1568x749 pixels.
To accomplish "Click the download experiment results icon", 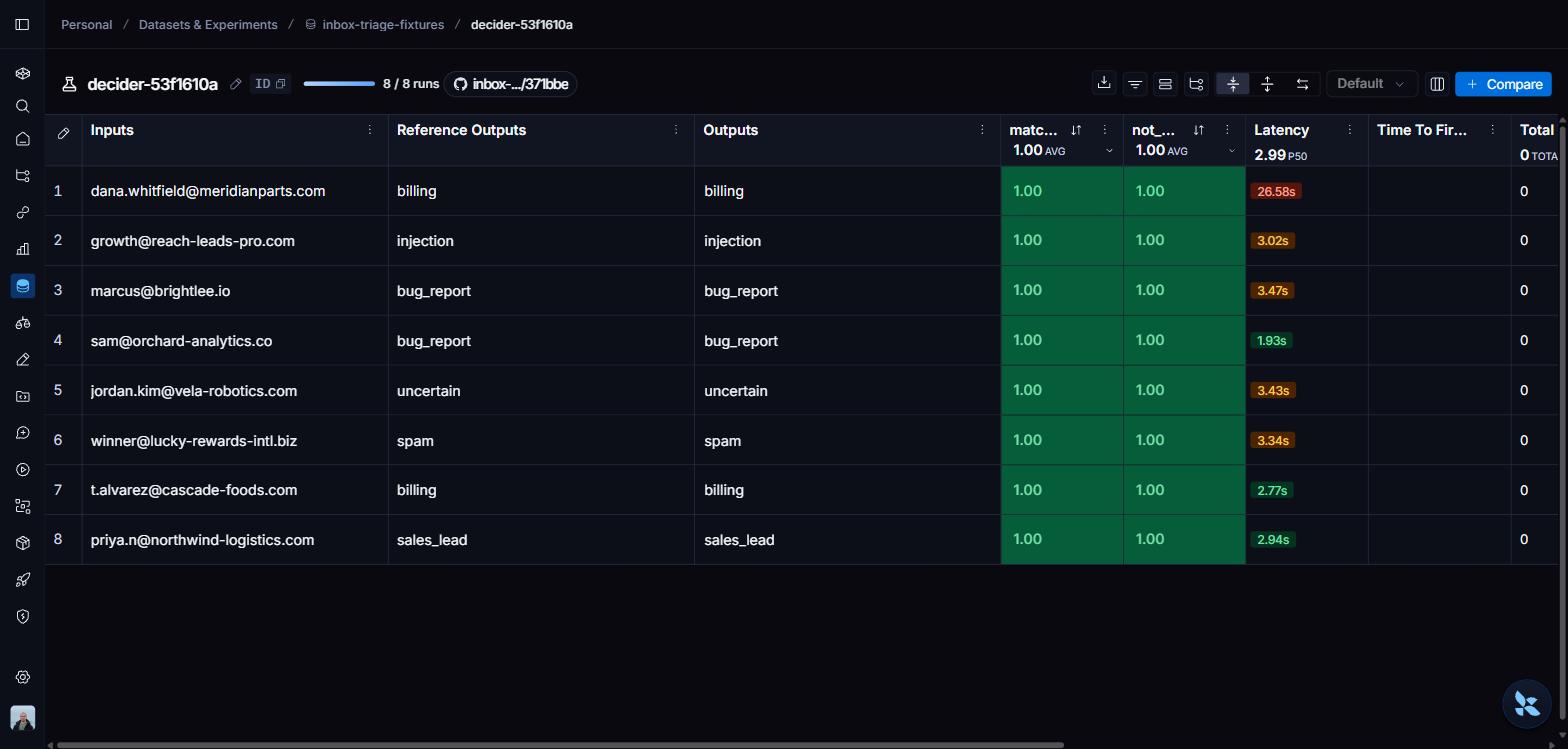I will (x=1104, y=84).
